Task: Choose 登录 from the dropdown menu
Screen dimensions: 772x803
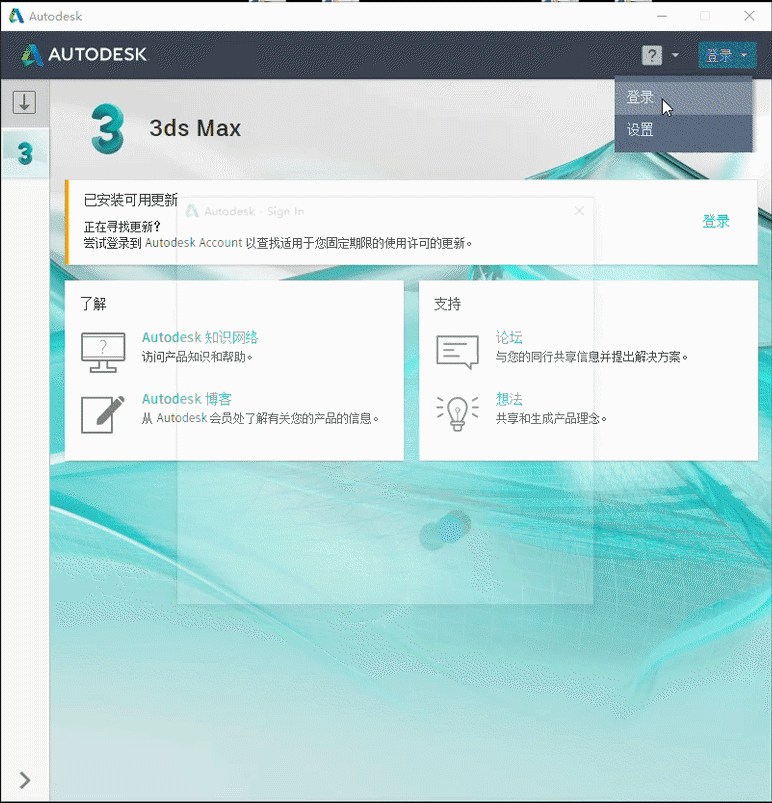Action: [683, 97]
